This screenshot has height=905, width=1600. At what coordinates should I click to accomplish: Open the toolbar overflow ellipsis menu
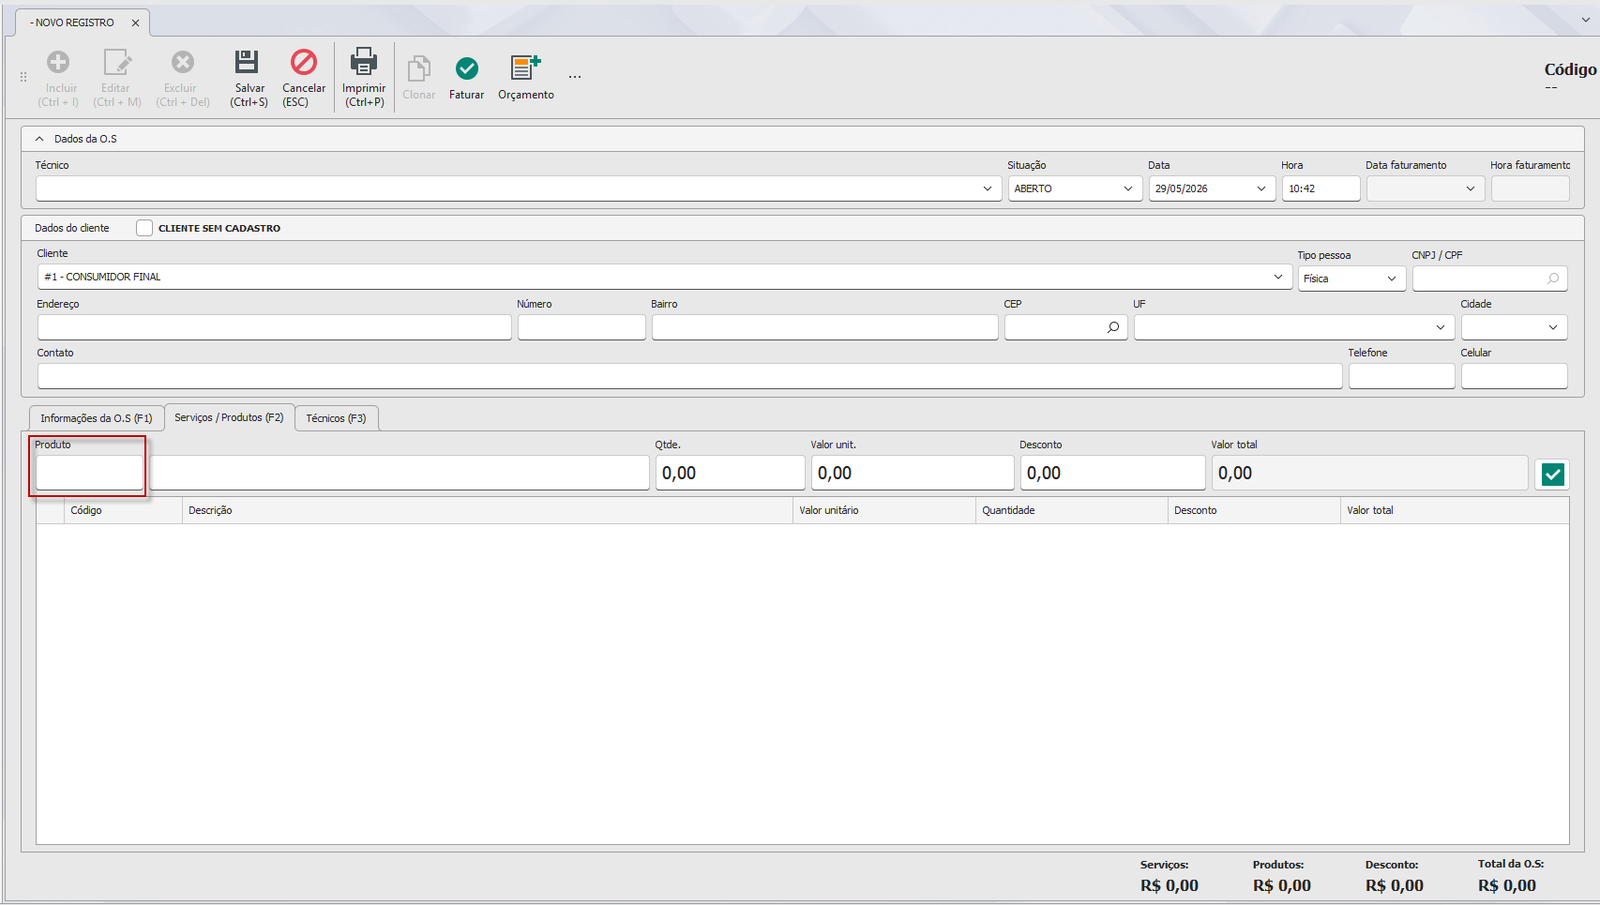tap(575, 77)
